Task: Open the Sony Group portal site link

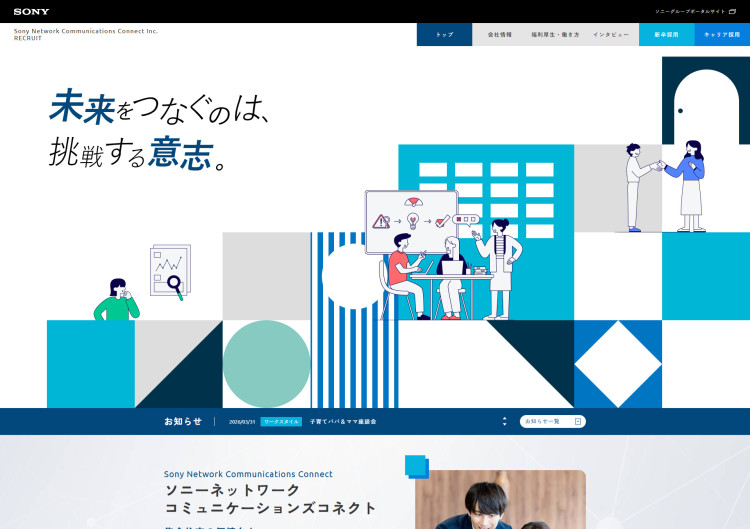Action: point(689,11)
